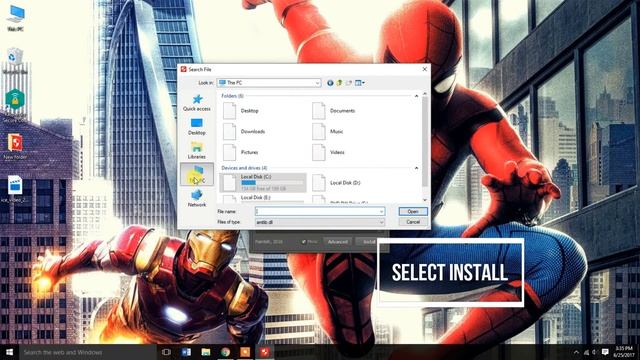Click the file list vertical scrollbar
The height and width of the screenshot is (360, 640).
[x=425, y=141]
